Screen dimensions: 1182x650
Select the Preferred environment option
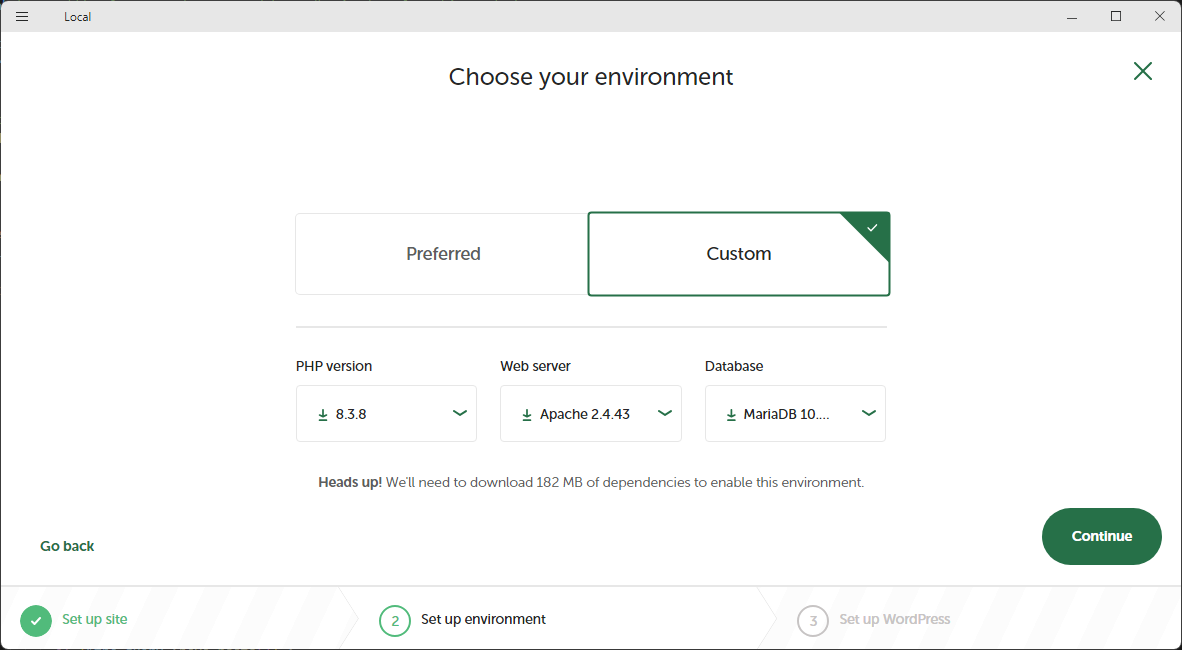point(443,254)
